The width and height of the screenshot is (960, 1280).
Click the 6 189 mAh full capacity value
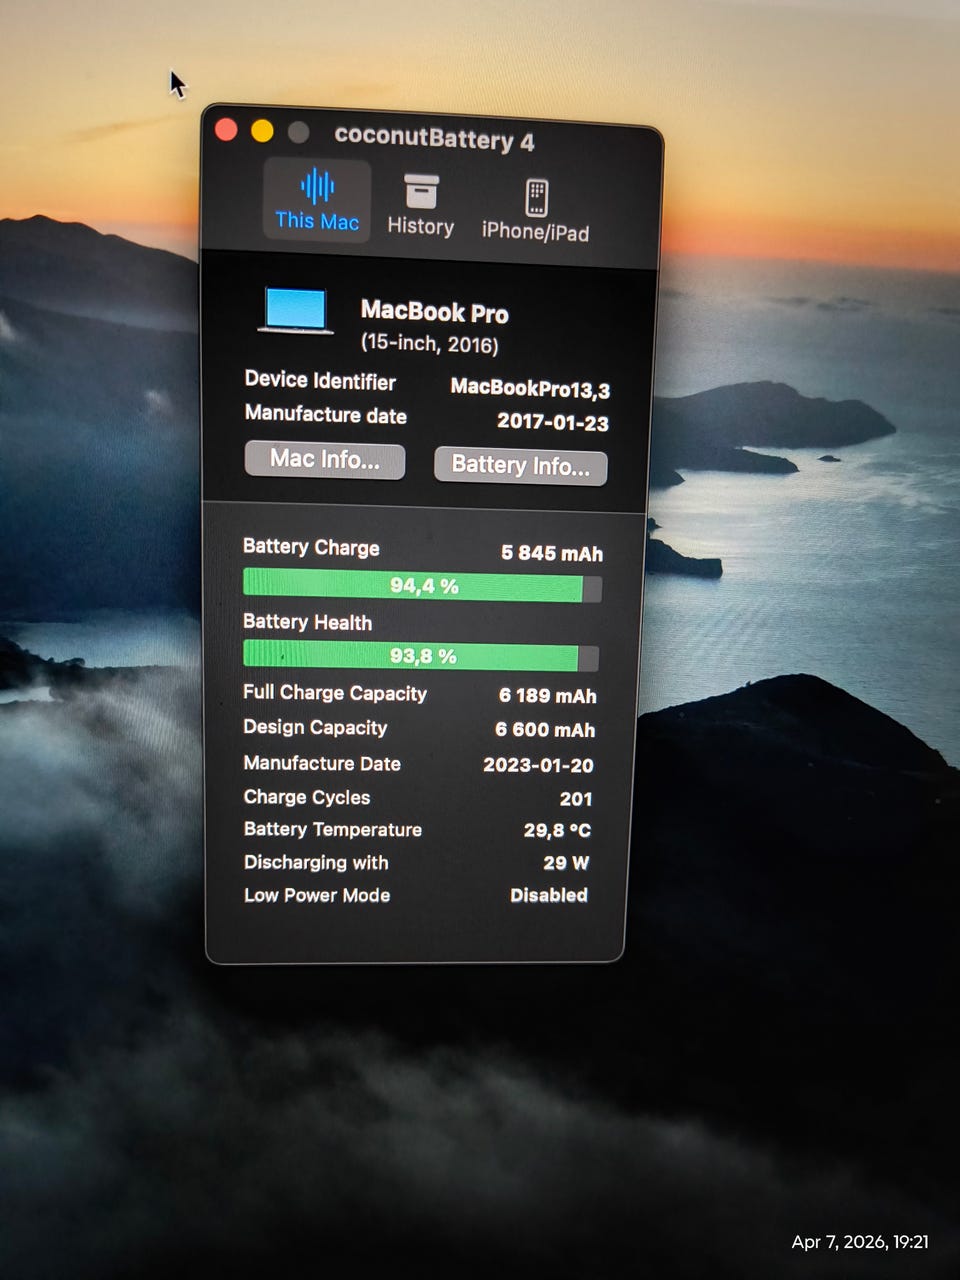[547, 696]
